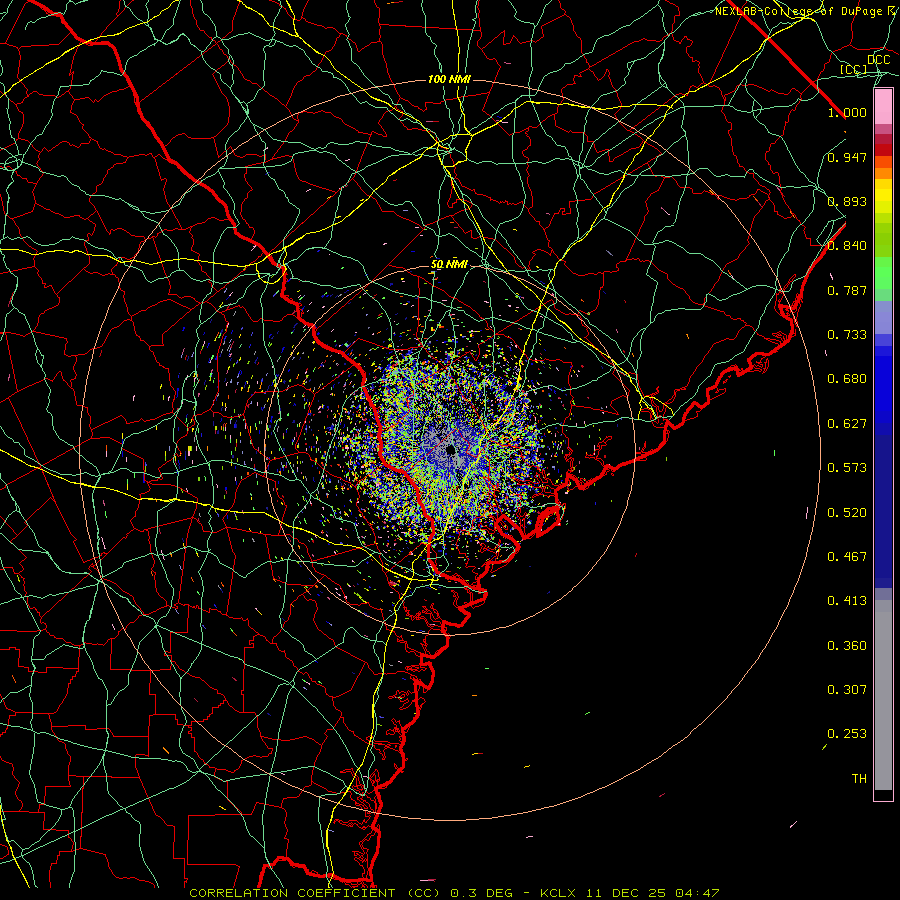
Task: Click the 0.467 scale value
Action: (847, 557)
